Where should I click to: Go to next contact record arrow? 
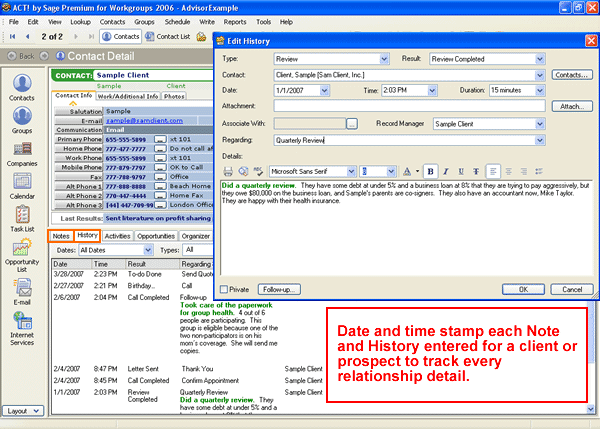pos(76,36)
